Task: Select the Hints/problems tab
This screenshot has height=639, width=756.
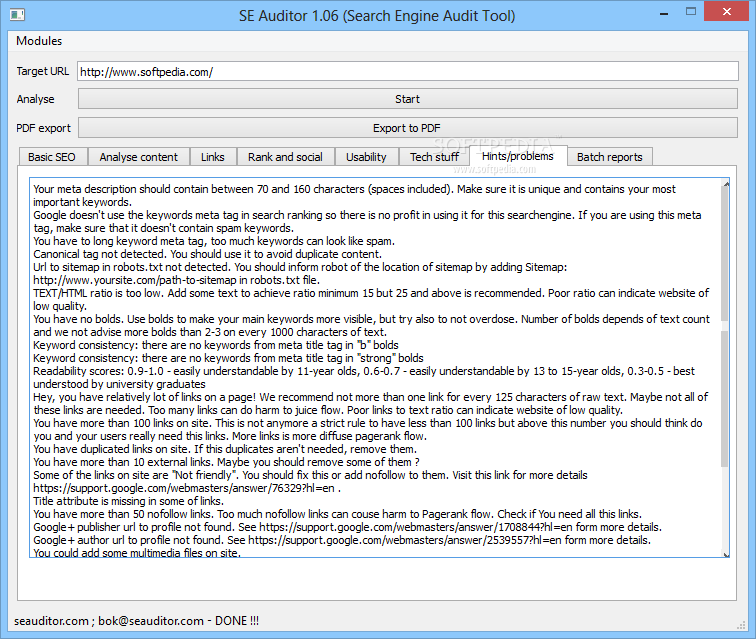Action: pyautogui.click(x=518, y=156)
